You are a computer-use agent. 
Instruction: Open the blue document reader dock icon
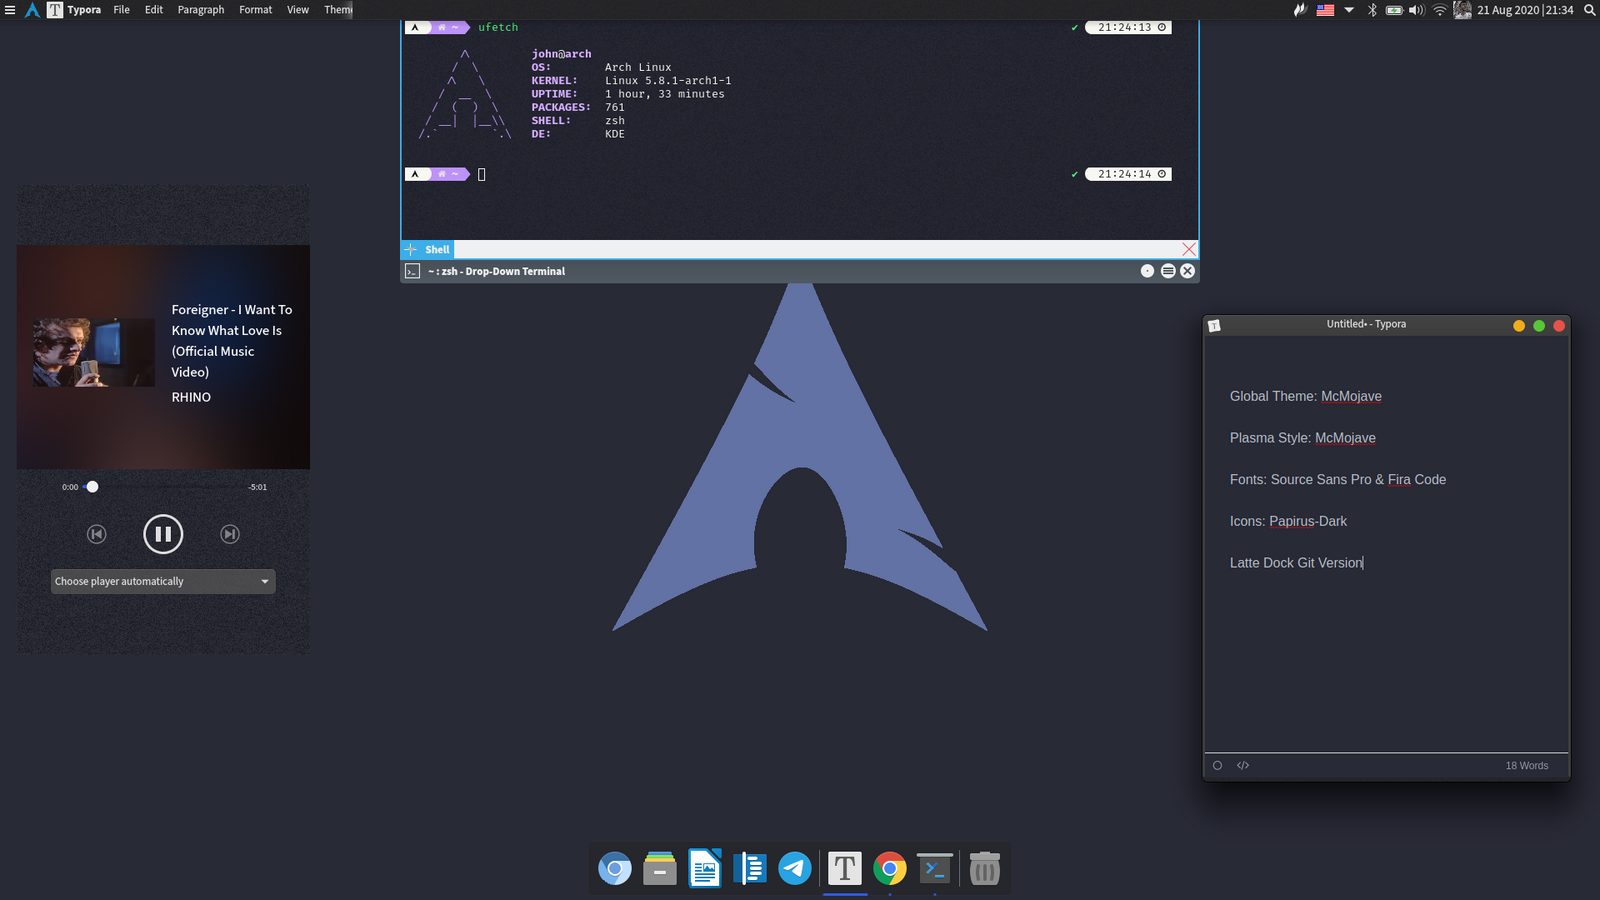click(x=750, y=869)
